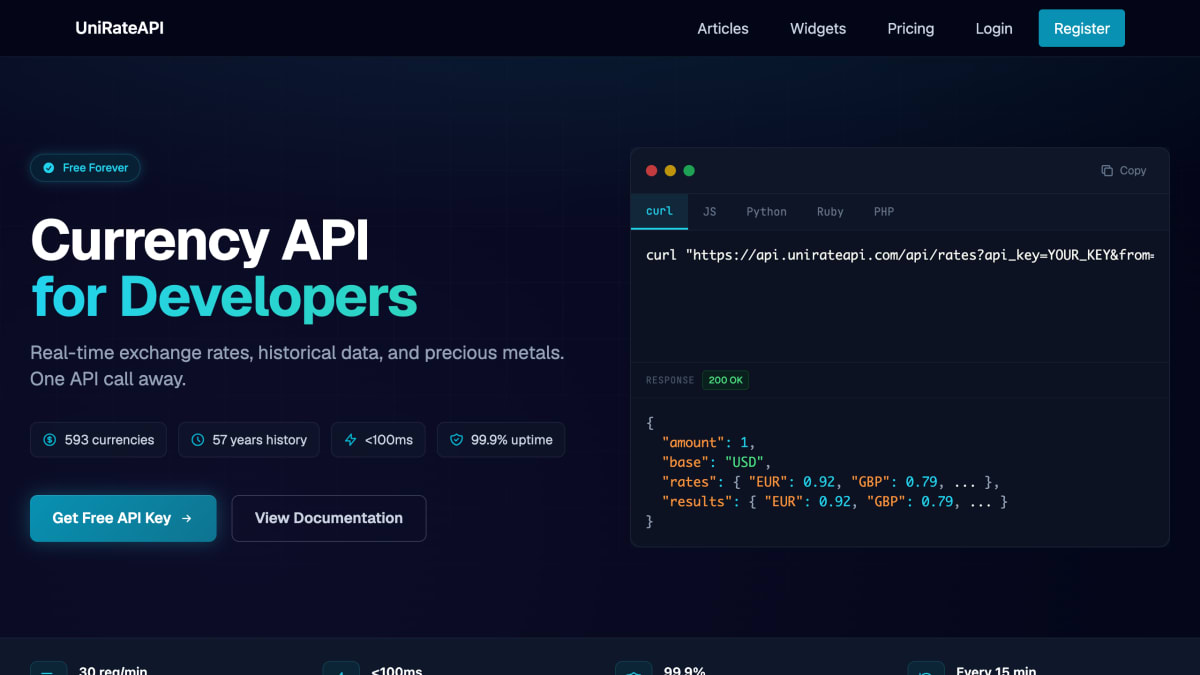The width and height of the screenshot is (1200, 675).
Task: Click the Currency API heading
Action: [x=200, y=240]
